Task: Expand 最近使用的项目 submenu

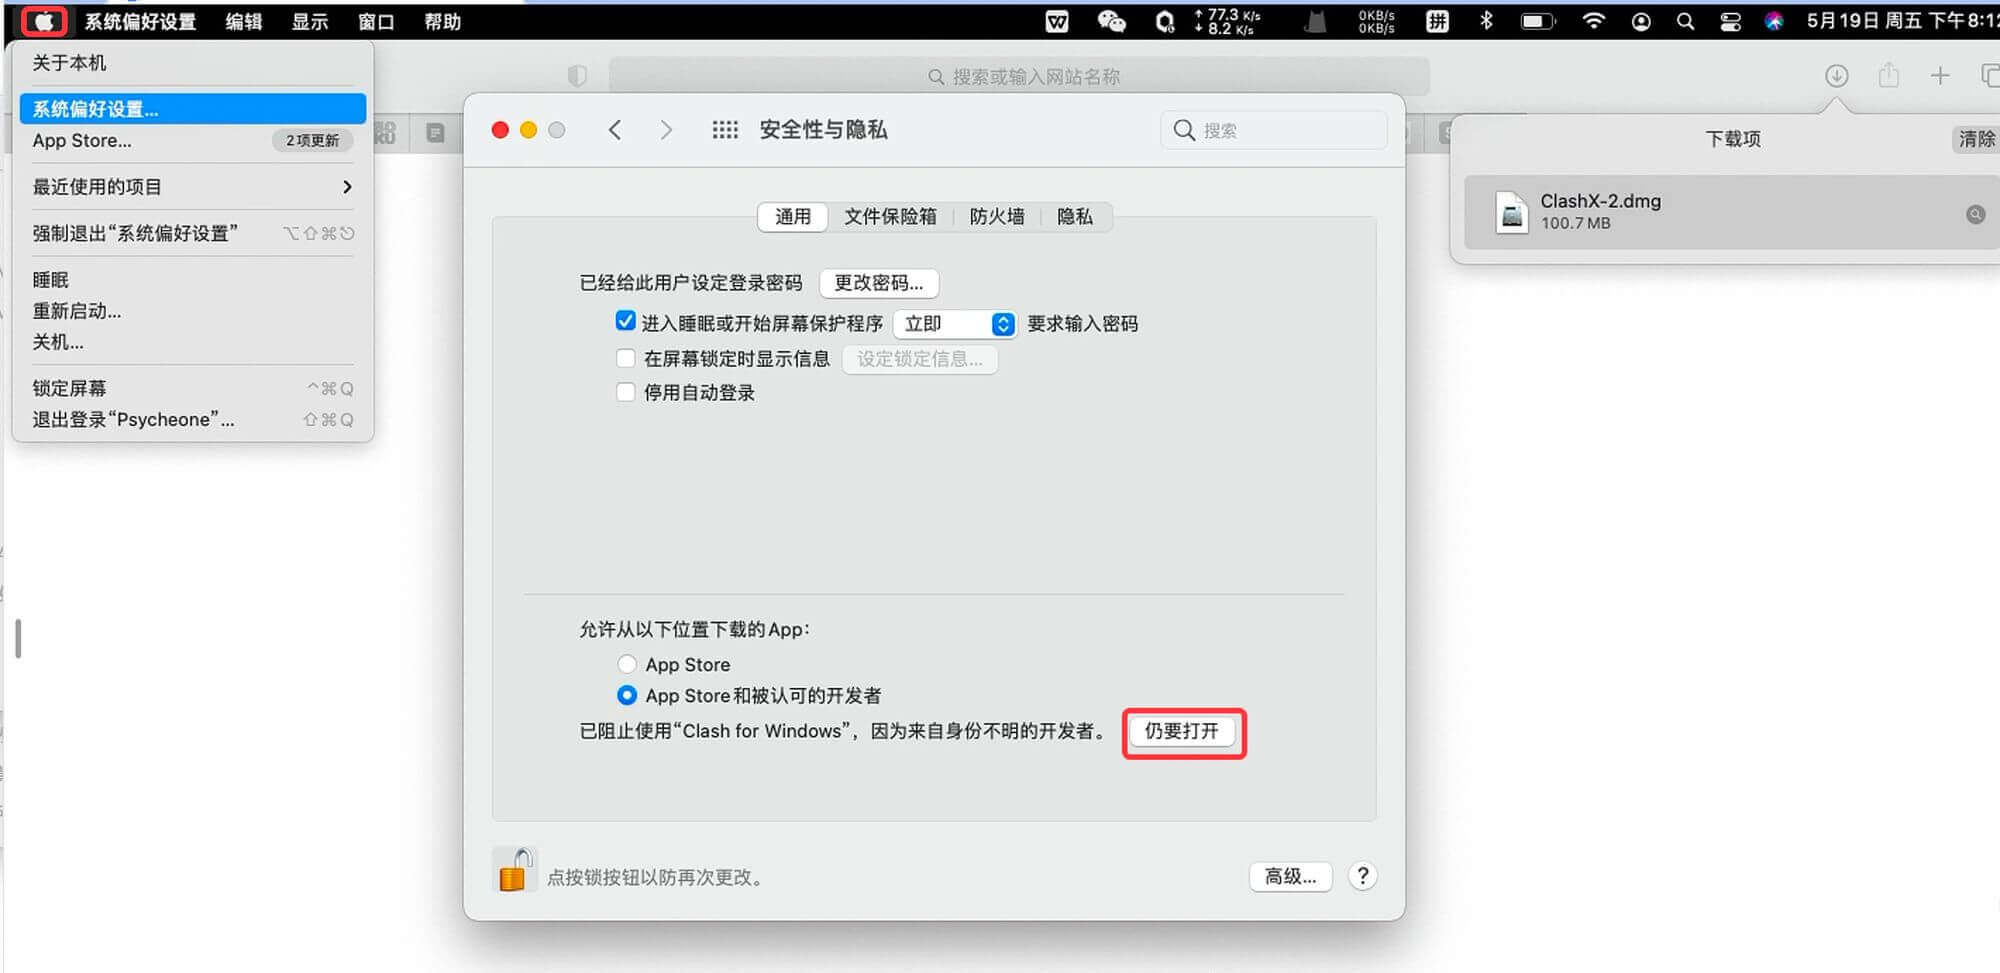Action: [x=193, y=187]
